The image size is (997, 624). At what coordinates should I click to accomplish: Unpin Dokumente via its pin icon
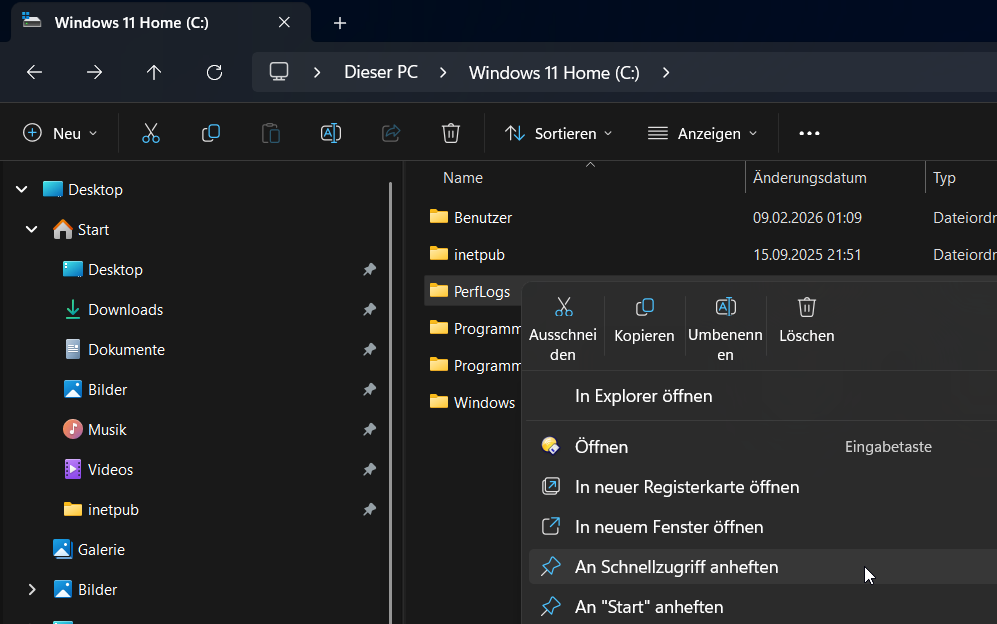(x=369, y=350)
